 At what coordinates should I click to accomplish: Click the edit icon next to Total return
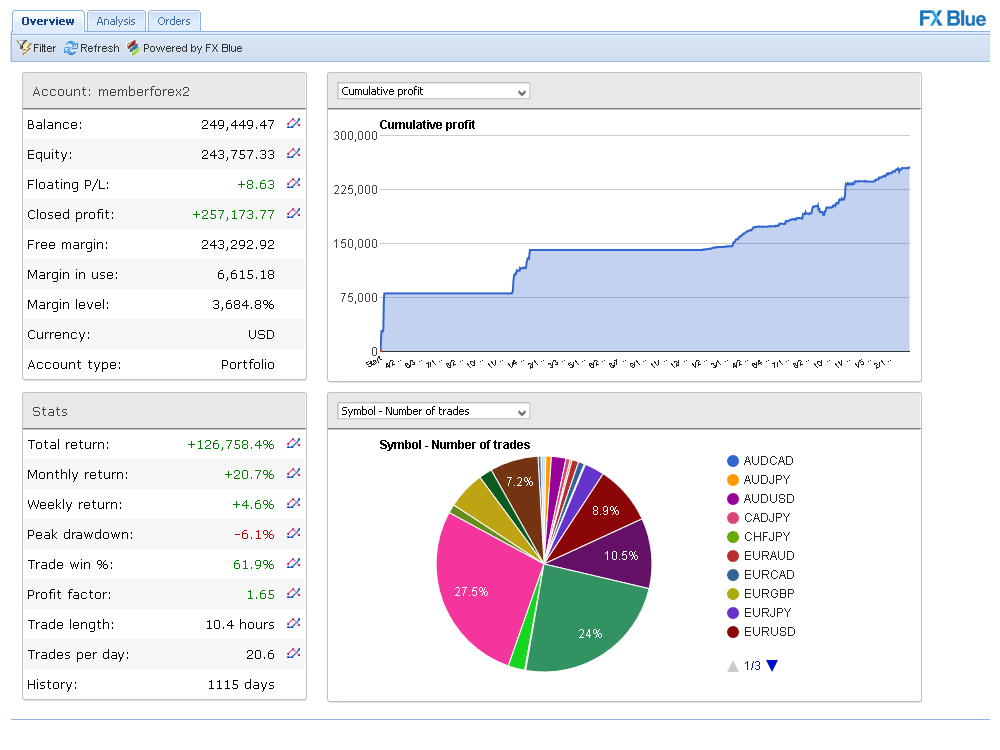point(292,443)
